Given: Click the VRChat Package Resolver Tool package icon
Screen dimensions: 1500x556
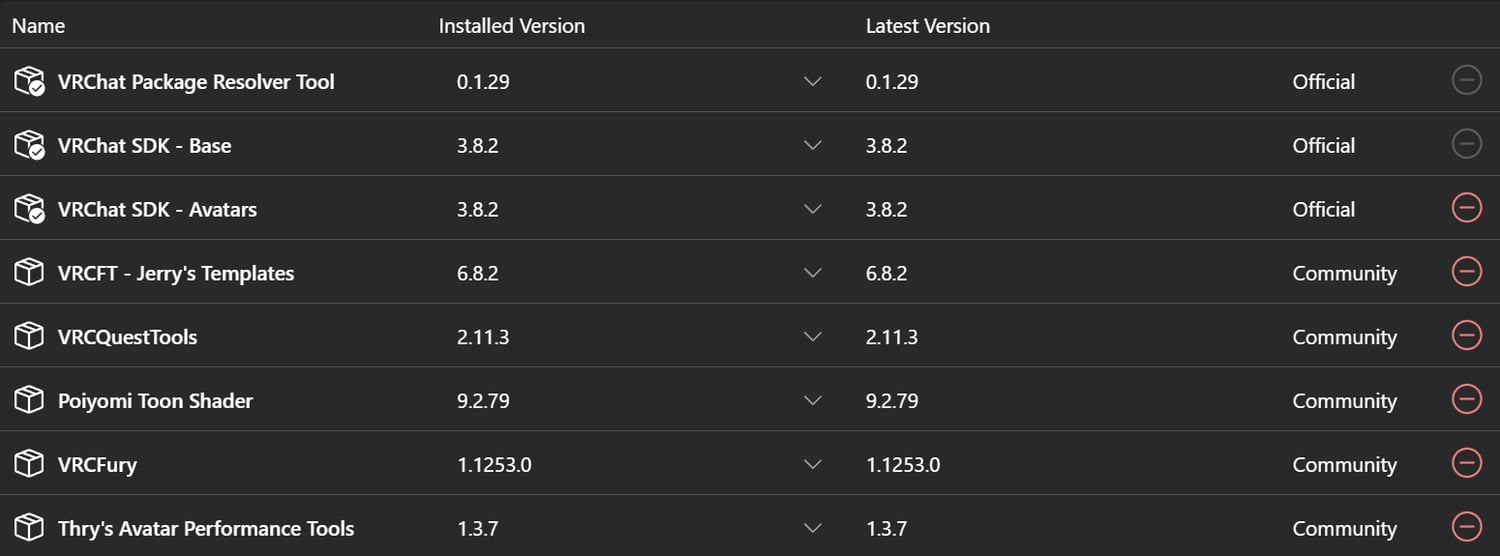Looking at the screenshot, I should click(29, 81).
